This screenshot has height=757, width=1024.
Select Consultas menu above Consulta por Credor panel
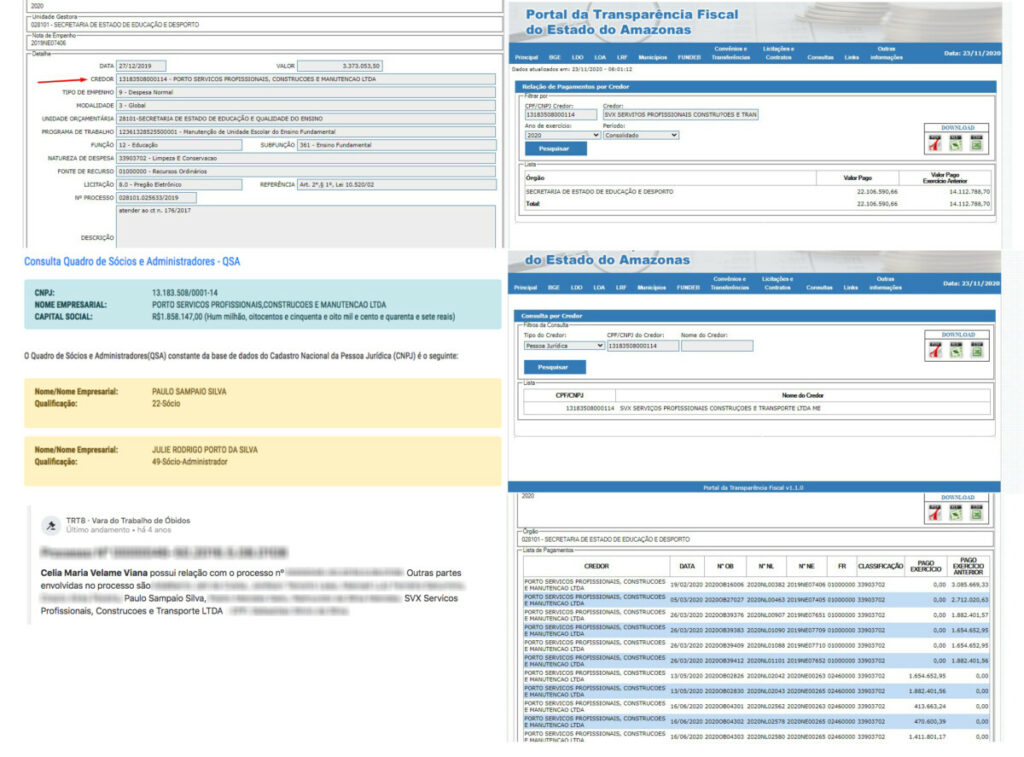click(820, 287)
